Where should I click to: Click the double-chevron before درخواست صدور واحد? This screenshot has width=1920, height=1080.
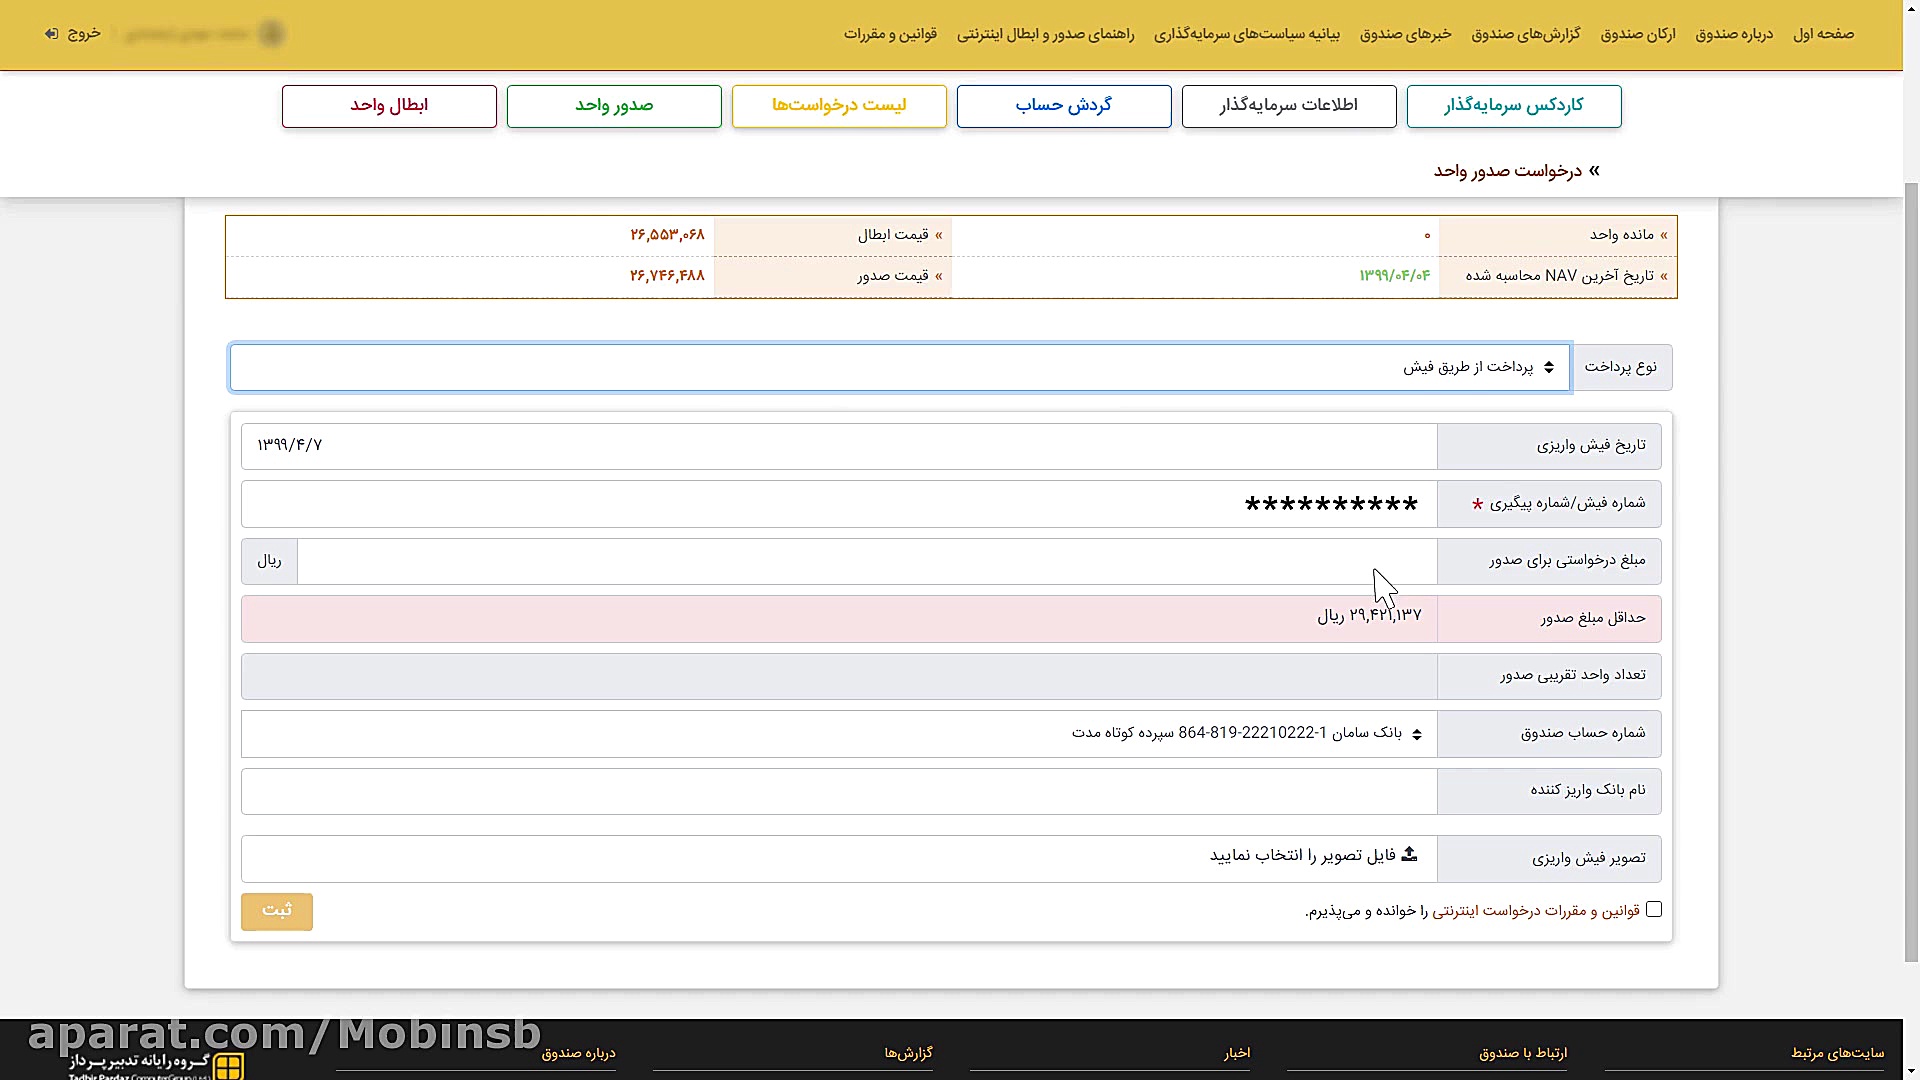[x=1594, y=171]
